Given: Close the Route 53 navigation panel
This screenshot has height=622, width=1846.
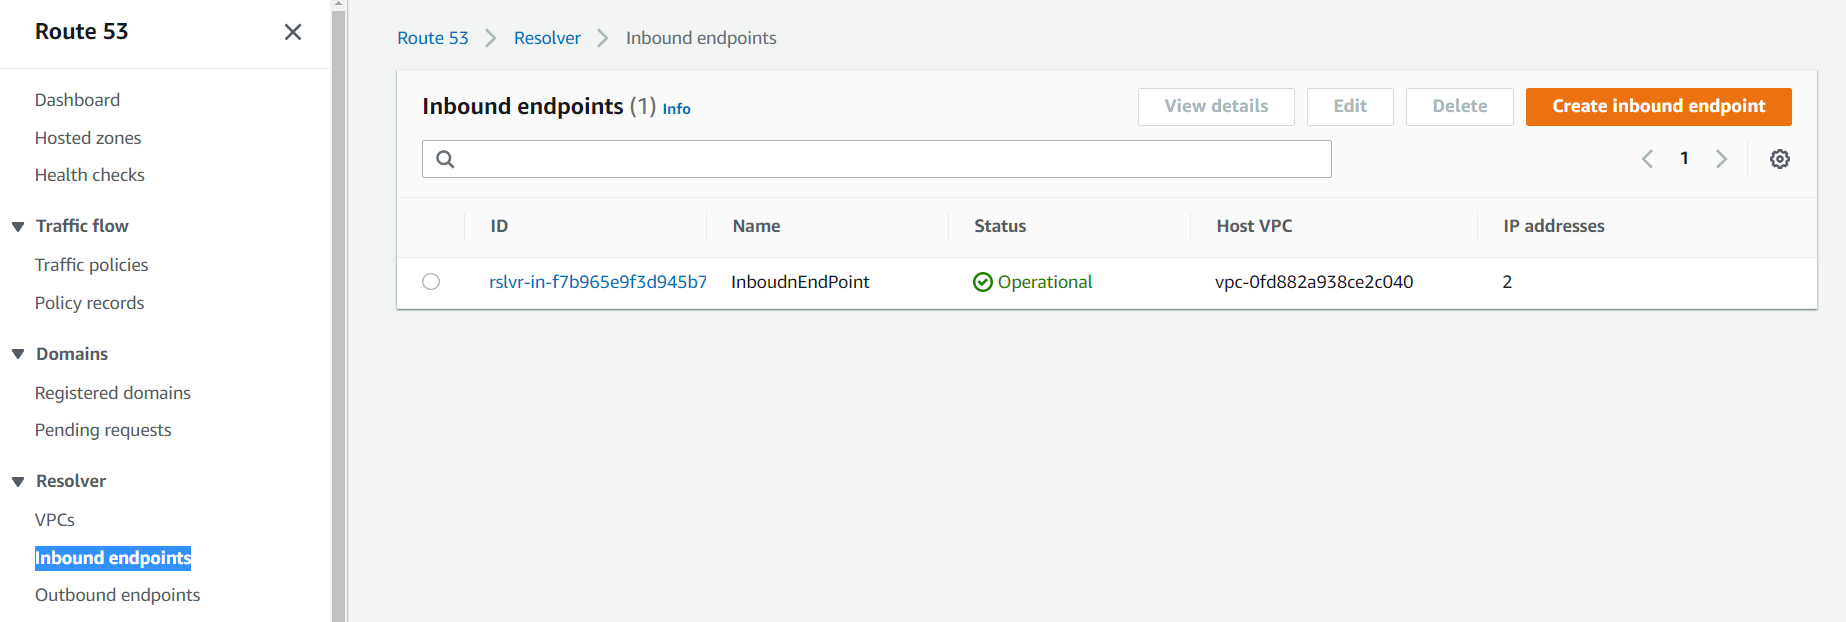Looking at the screenshot, I should pos(292,32).
